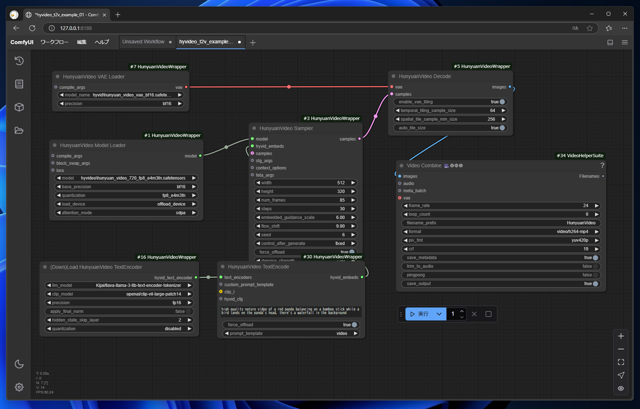Open the queue history sidebar icon
The image size is (640, 409).
(19, 62)
